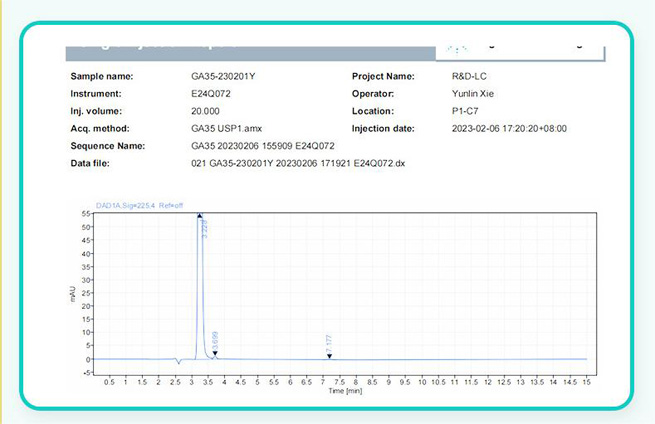
Task: Click the 15 tick on time axis
Action: click(586, 381)
